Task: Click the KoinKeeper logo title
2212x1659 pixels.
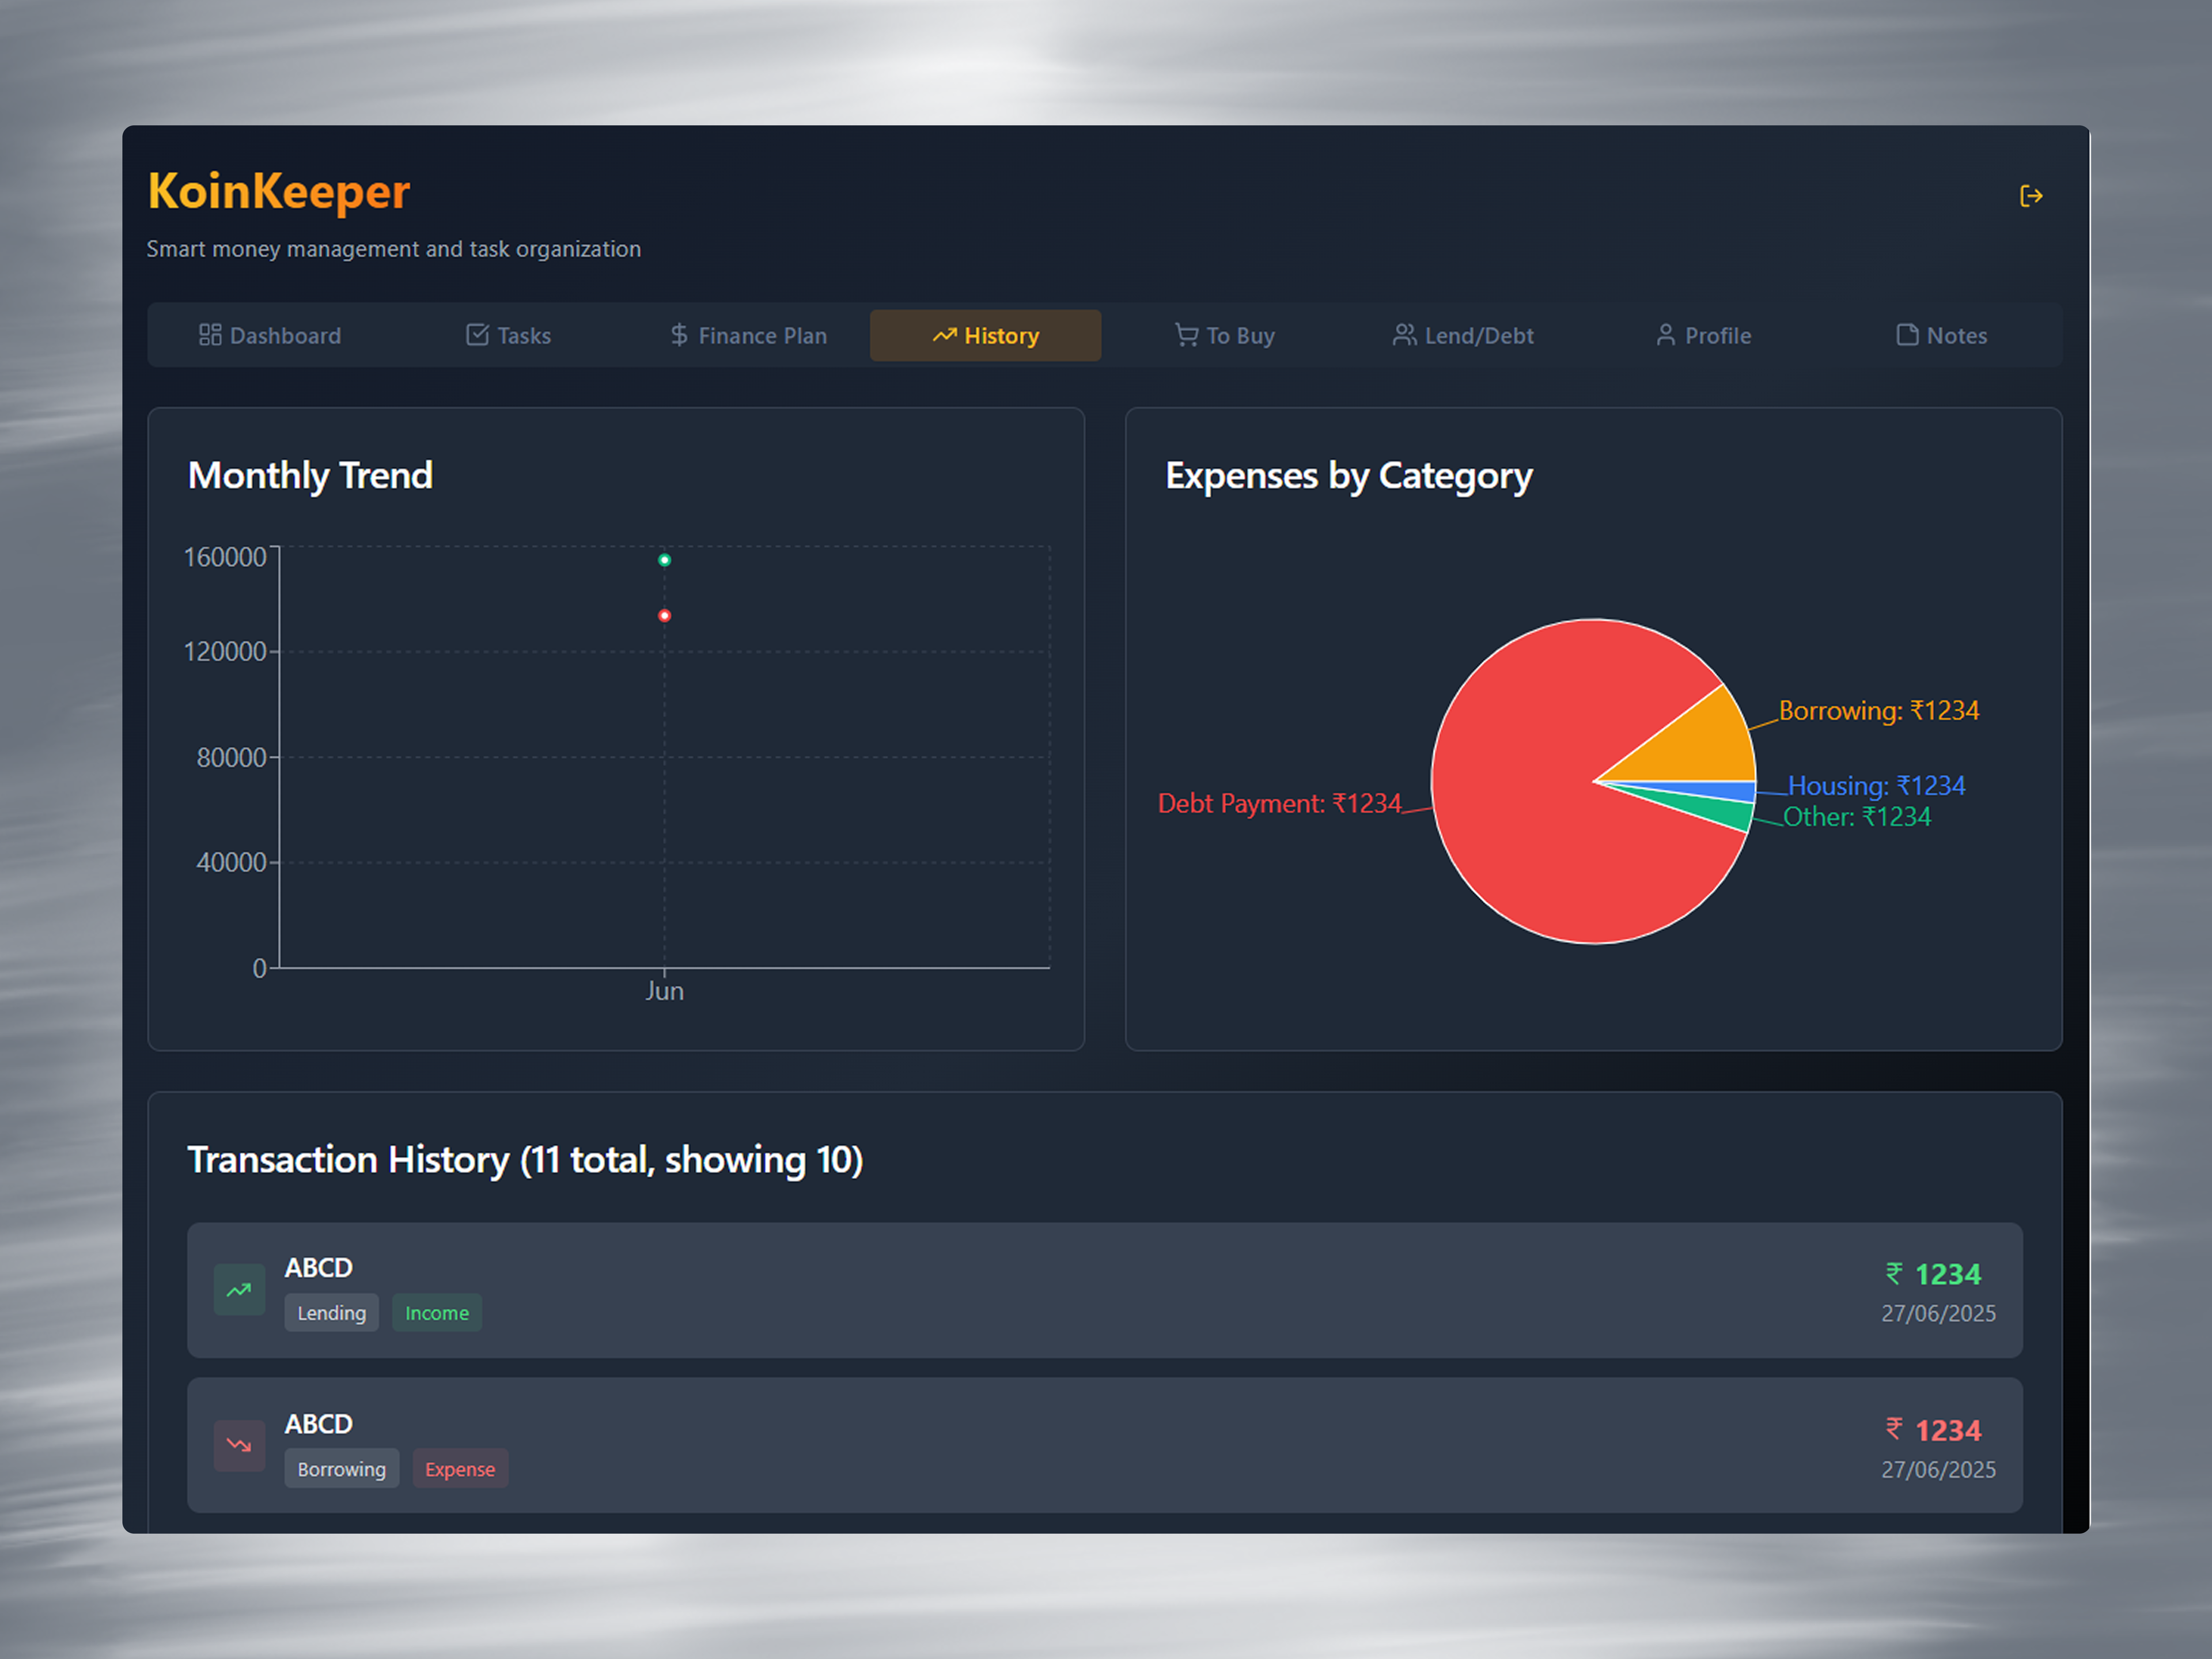Action: point(279,191)
